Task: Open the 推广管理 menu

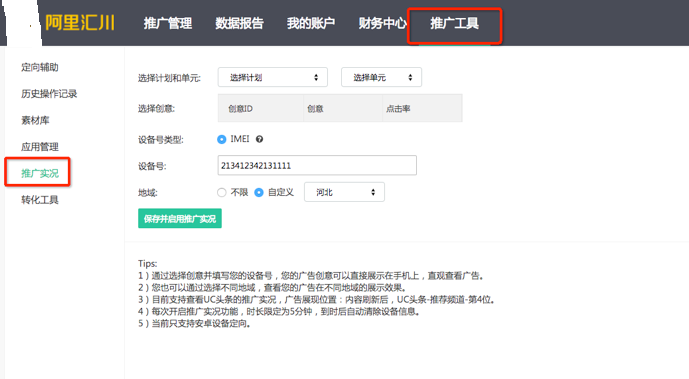Action: [167, 23]
